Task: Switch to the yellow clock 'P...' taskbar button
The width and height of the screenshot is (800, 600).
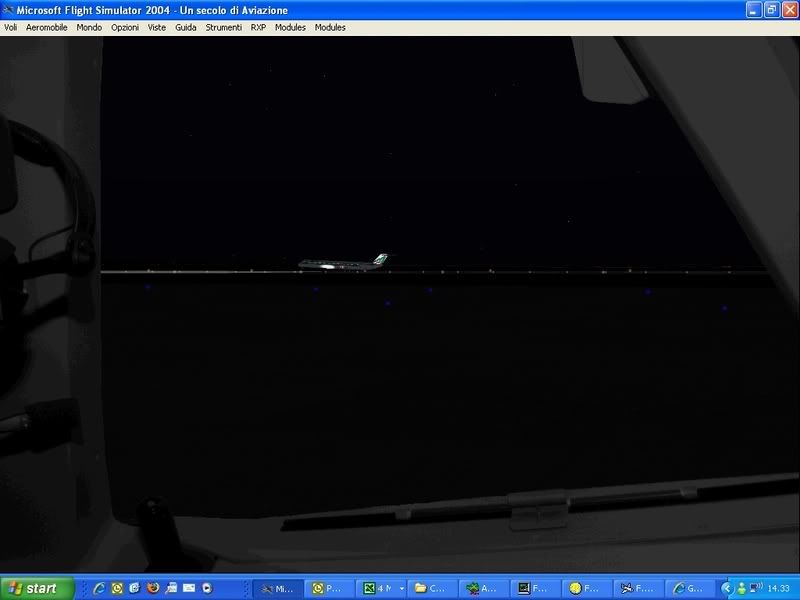Action: (x=329, y=589)
